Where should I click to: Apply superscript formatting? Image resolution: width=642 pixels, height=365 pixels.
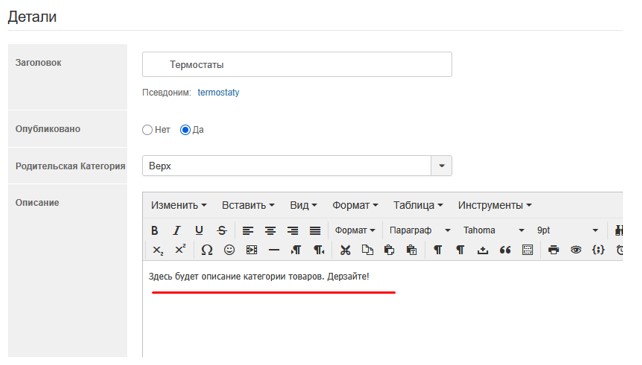click(180, 249)
